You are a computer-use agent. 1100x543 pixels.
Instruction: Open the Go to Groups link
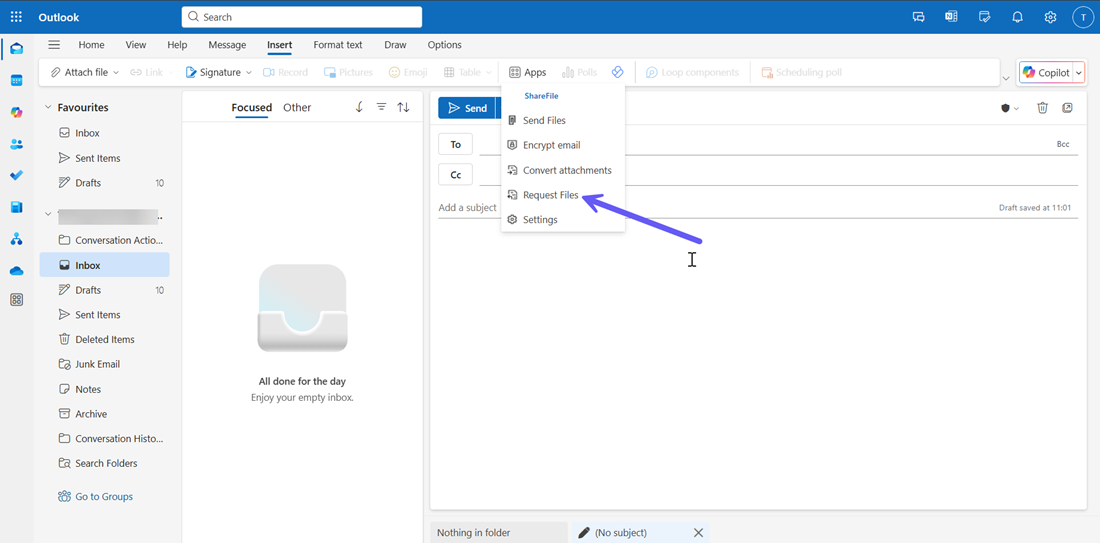point(103,497)
